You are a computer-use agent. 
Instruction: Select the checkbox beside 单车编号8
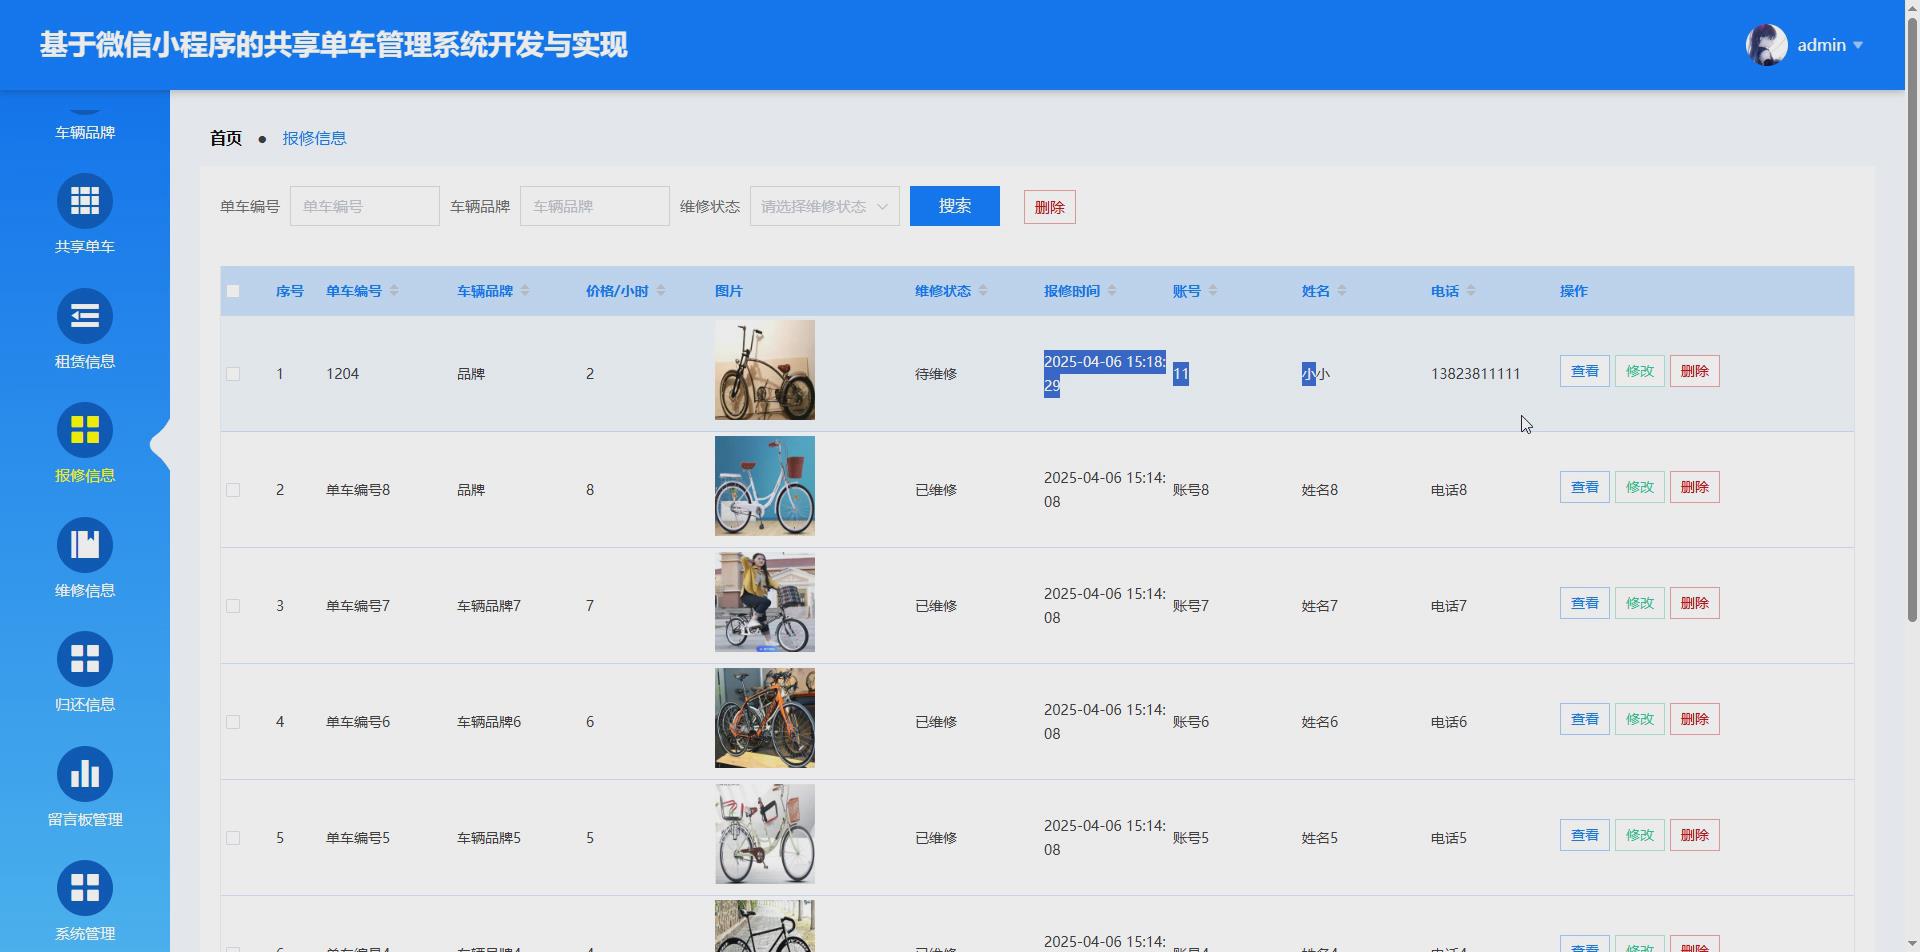[x=233, y=489]
